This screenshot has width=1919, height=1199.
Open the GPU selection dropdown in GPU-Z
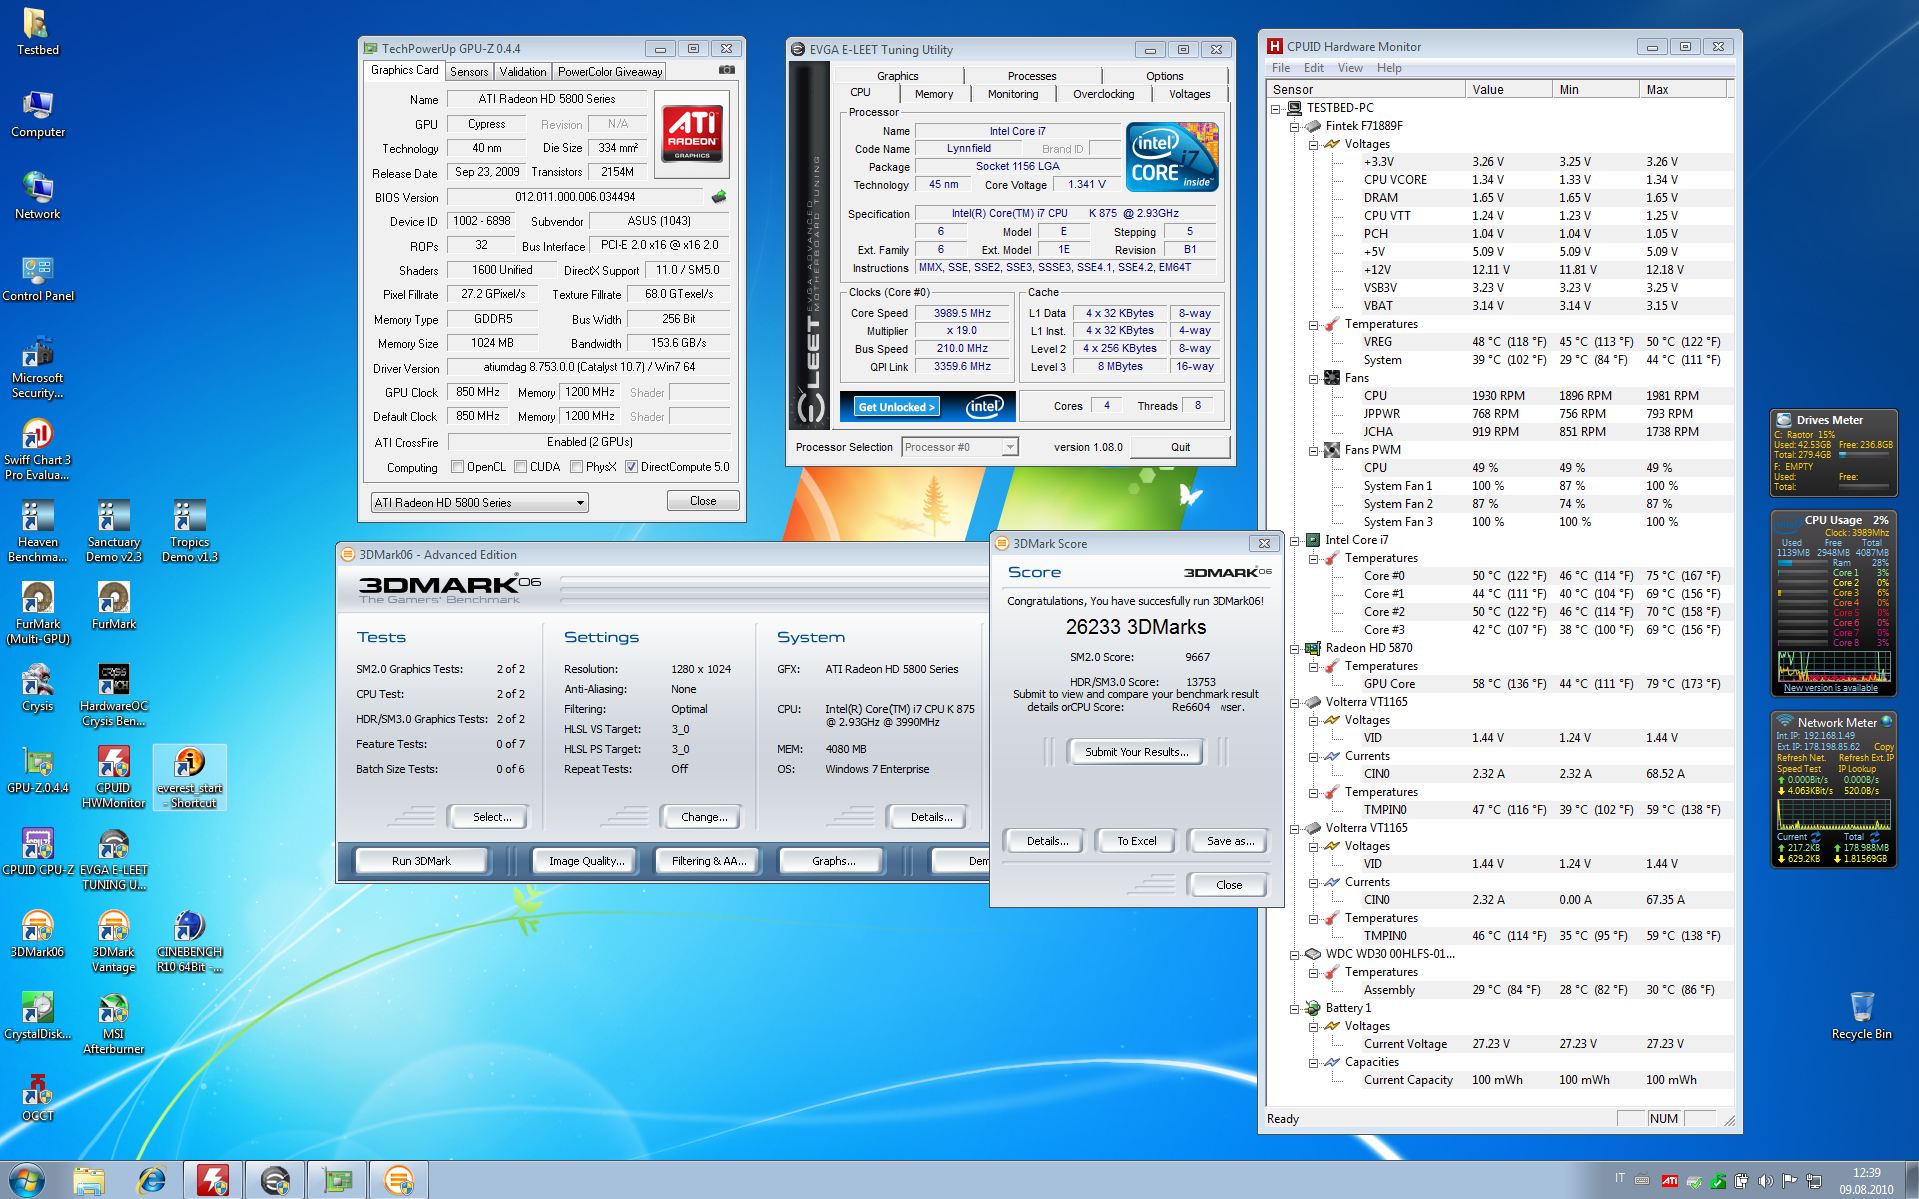pos(479,503)
